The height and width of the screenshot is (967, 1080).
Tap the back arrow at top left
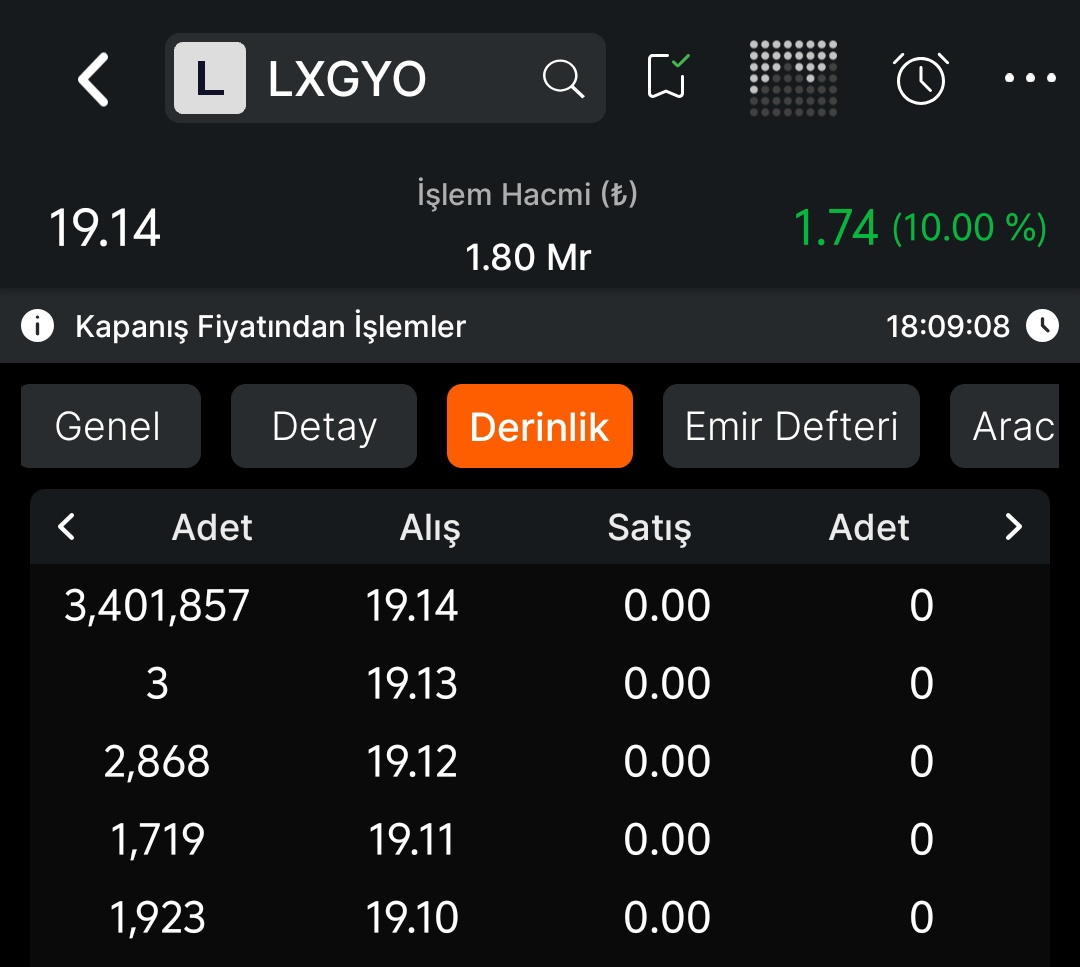(x=94, y=79)
